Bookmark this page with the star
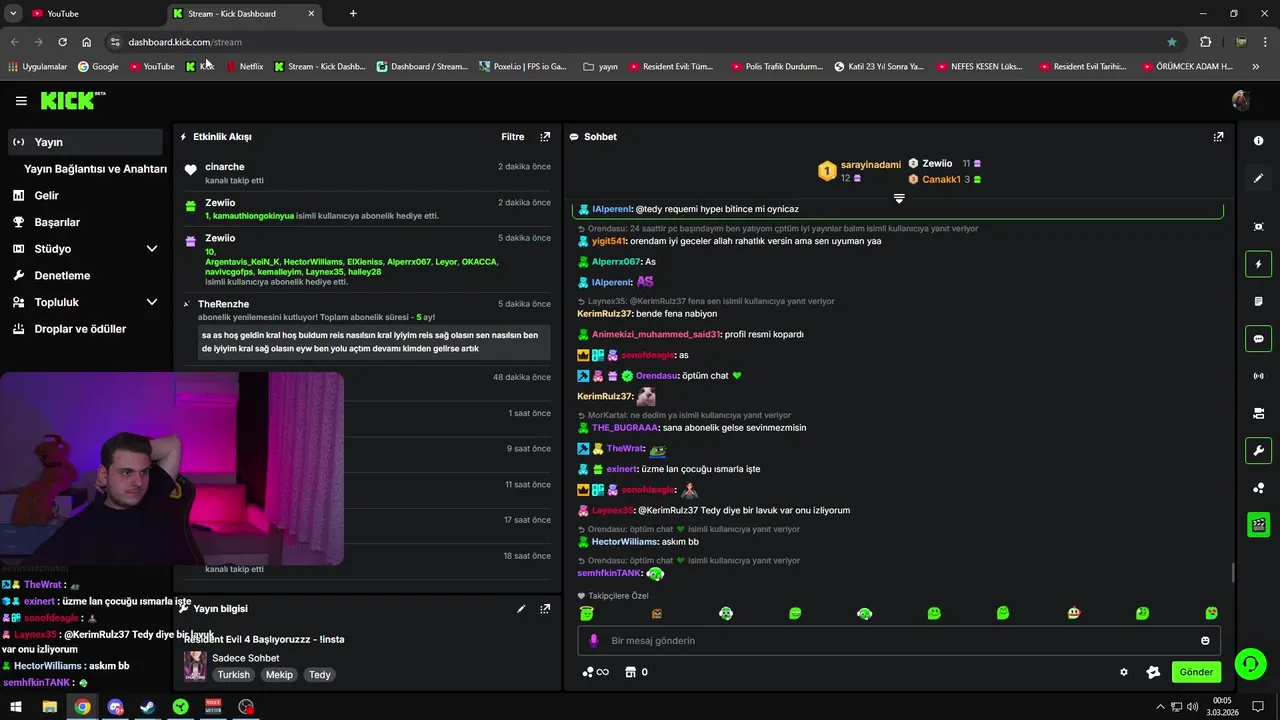Image resolution: width=1280 pixels, height=720 pixels. [x=1172, y=42]
